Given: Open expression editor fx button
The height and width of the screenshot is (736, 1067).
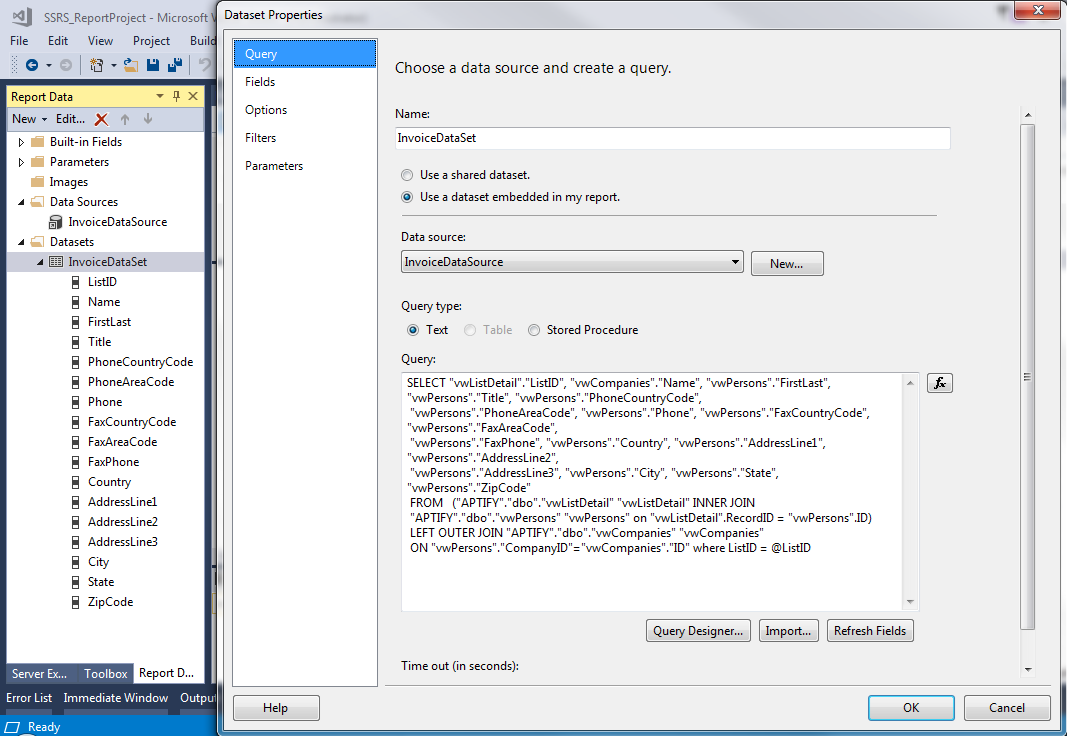Looking at the screenshot, I should coord(939,383).
